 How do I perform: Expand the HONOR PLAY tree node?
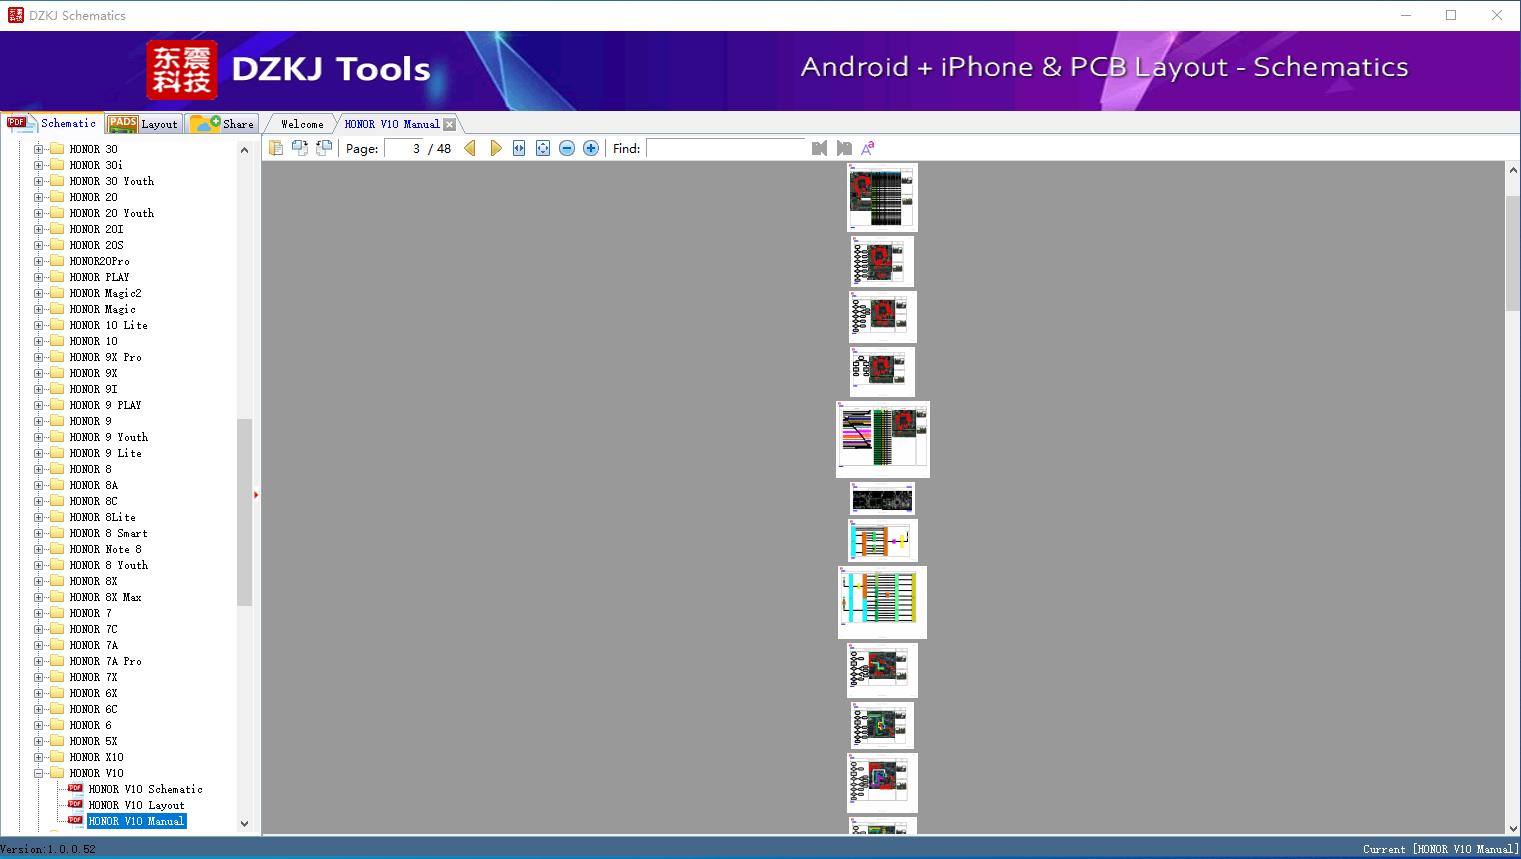click(38, 277)
